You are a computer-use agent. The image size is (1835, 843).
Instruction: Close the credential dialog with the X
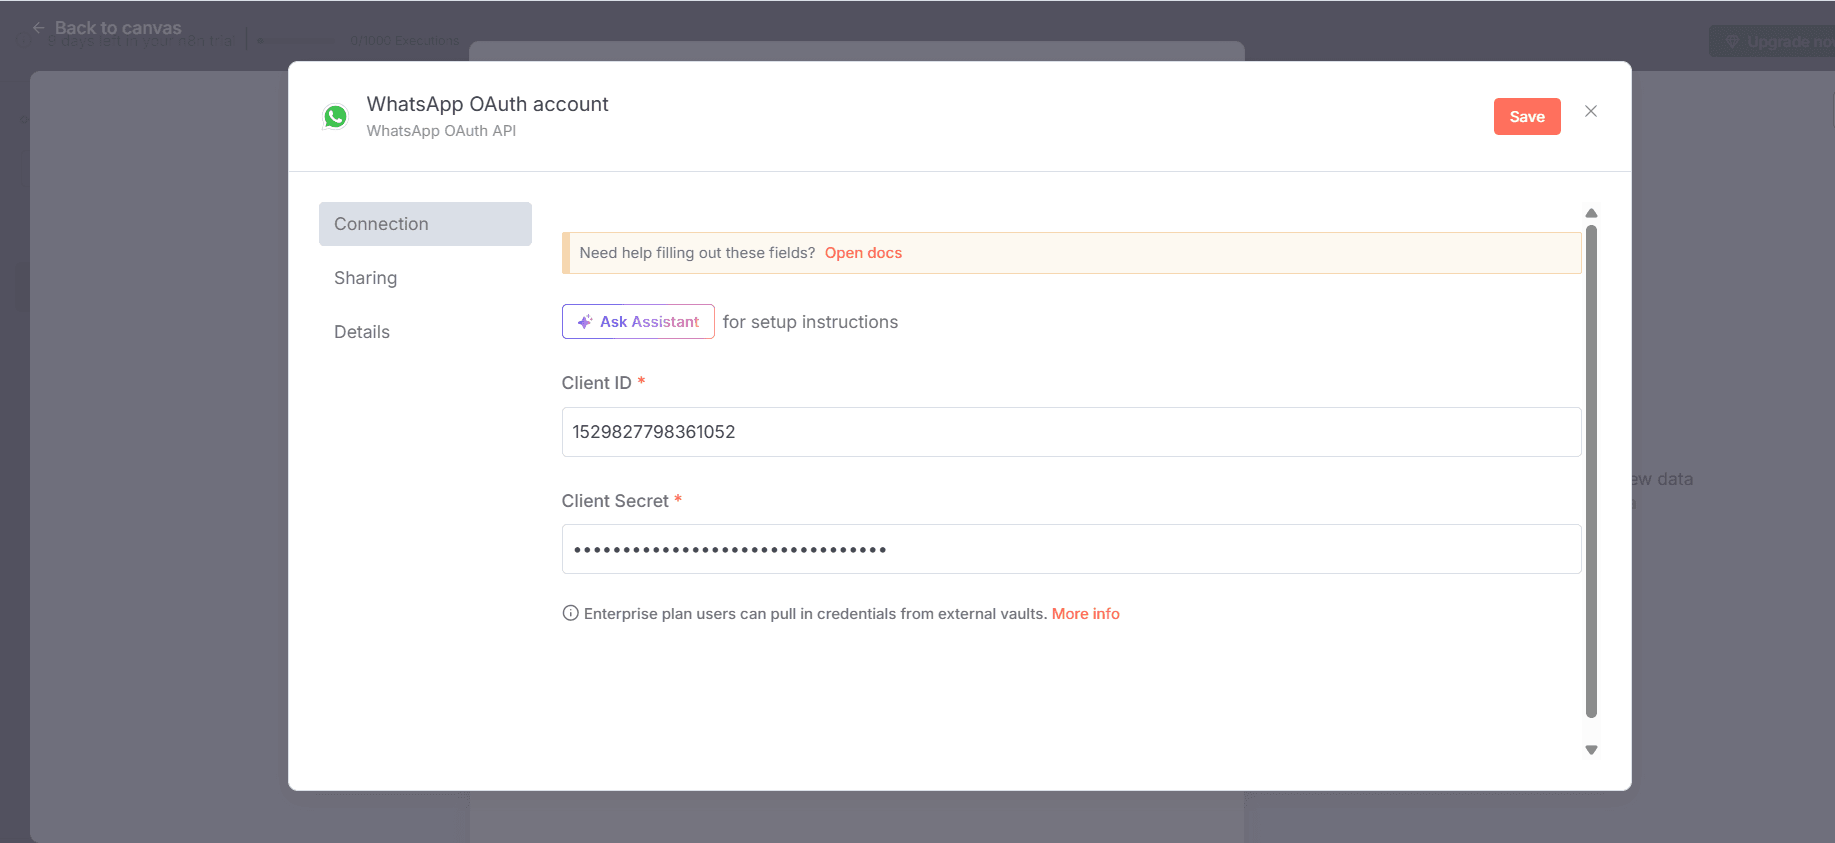click(x=1590, y=111)
